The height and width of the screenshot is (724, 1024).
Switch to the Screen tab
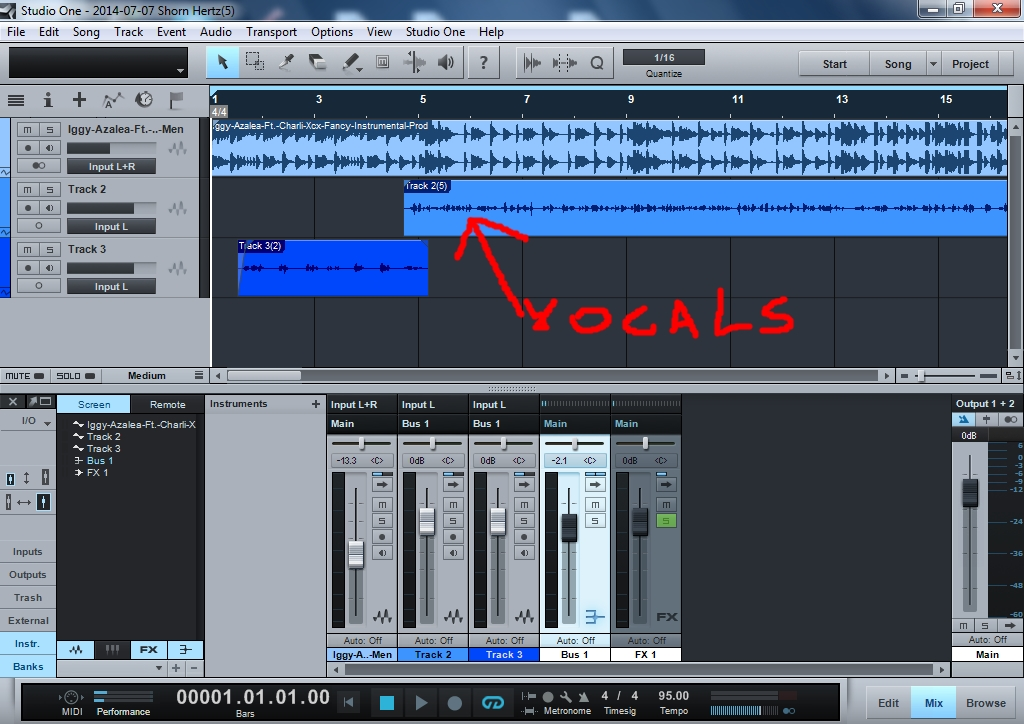coord(94,405)
